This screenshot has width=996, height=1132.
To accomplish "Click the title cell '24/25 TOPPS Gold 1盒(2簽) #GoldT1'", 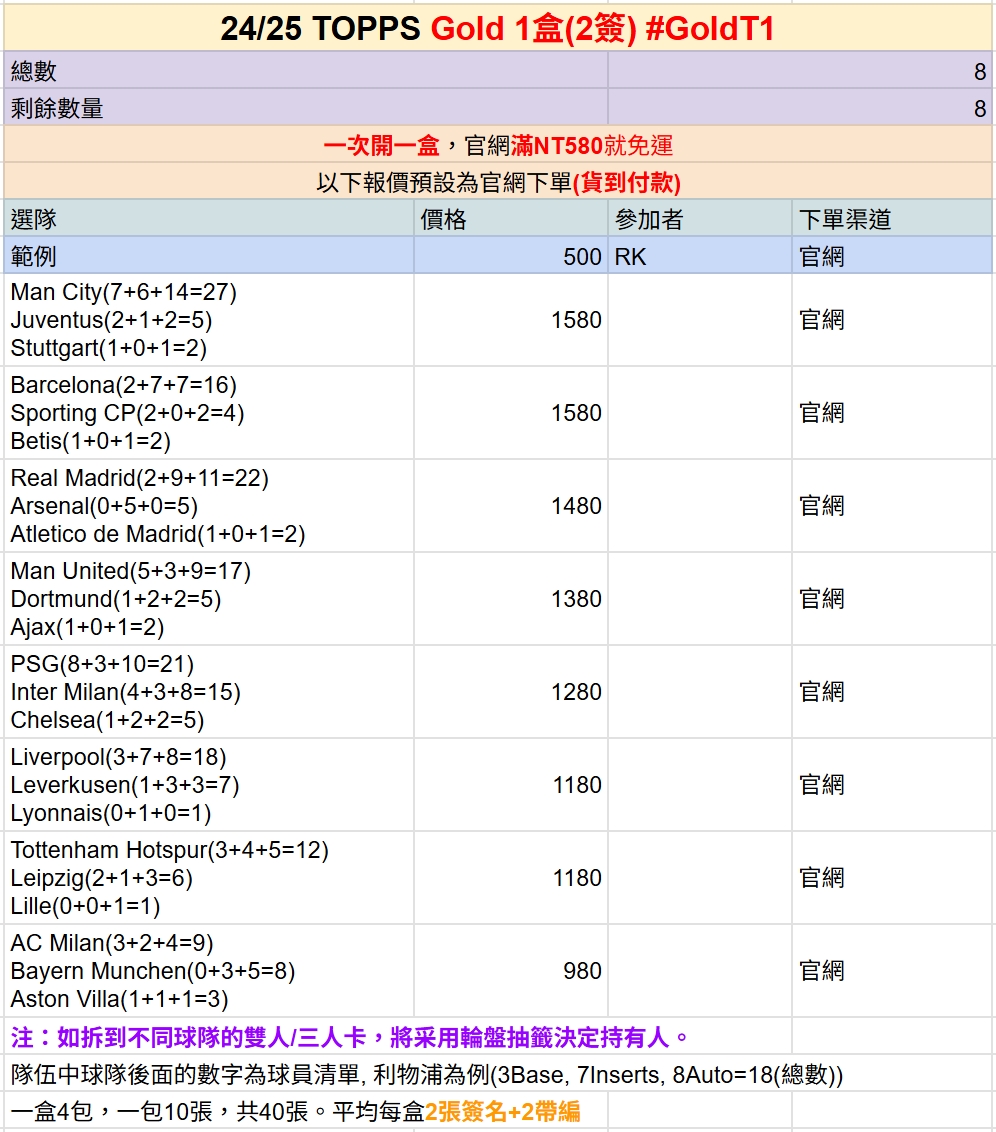I will tap(497, 27).
